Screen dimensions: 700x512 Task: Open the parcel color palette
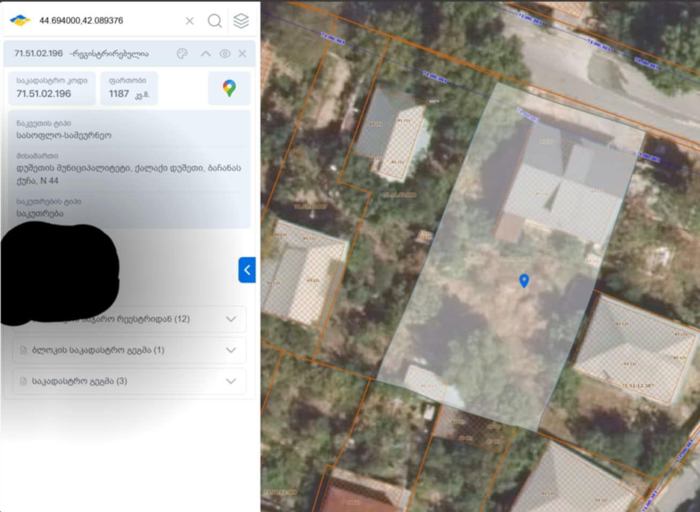click(x=182, y=53)
